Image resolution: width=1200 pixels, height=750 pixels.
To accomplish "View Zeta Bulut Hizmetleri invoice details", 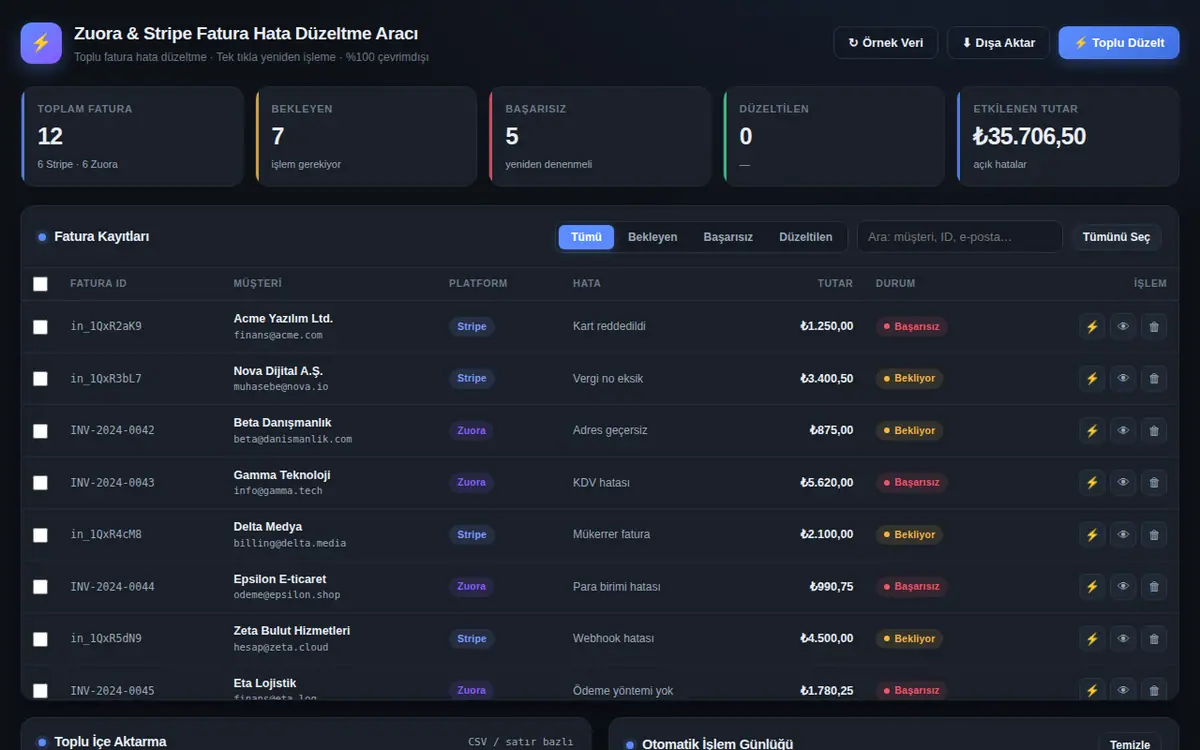I will point(1123,638).
